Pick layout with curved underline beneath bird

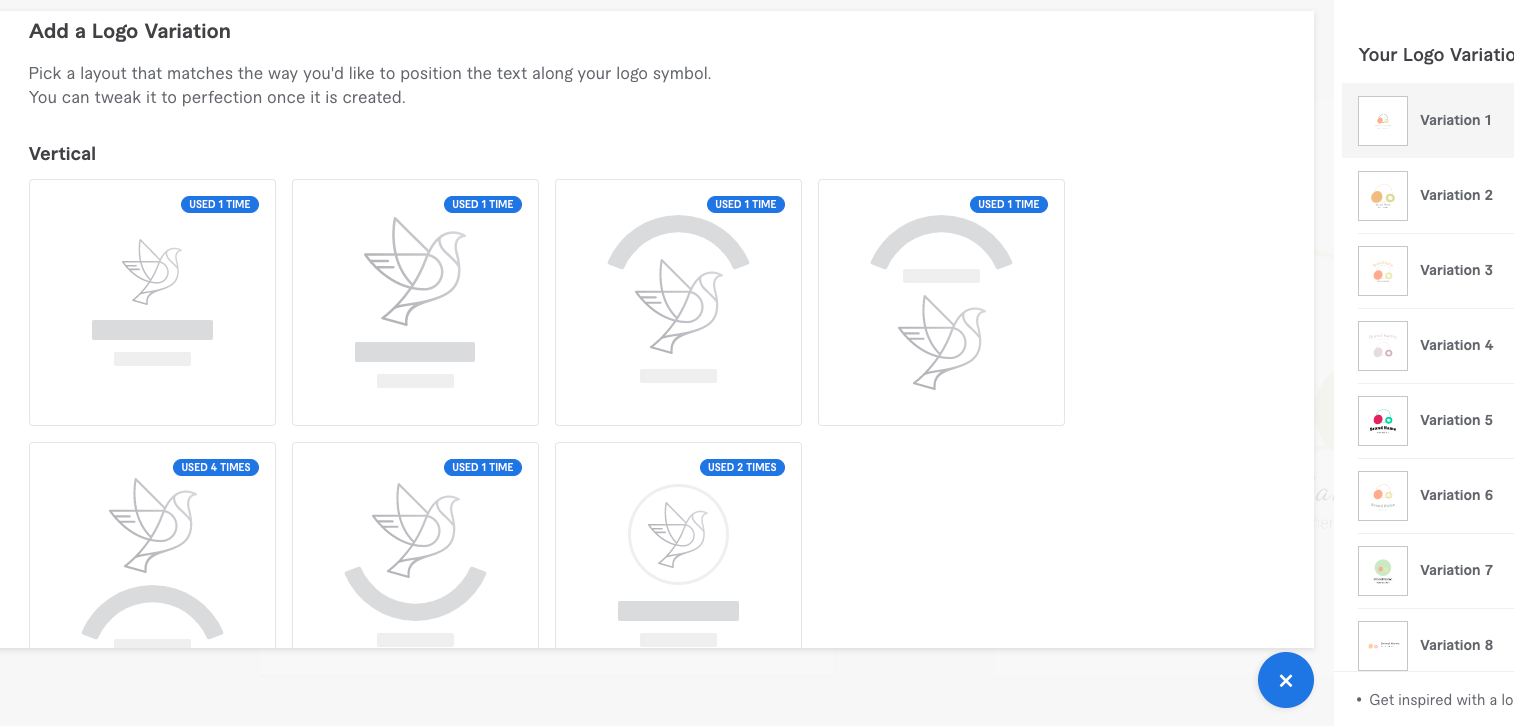tap(415, 545)
